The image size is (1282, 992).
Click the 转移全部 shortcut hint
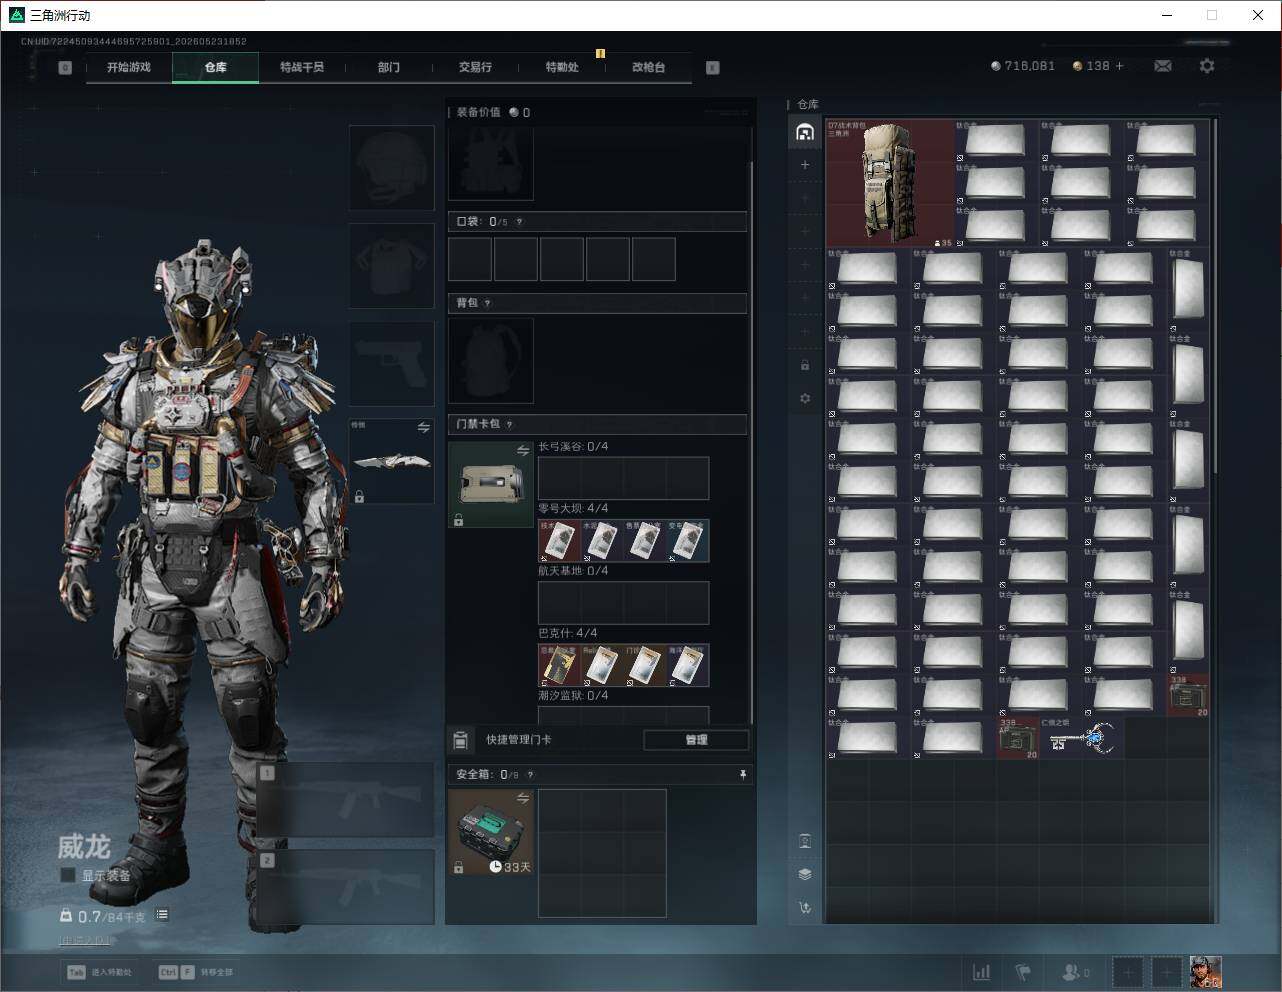point(196,972)
